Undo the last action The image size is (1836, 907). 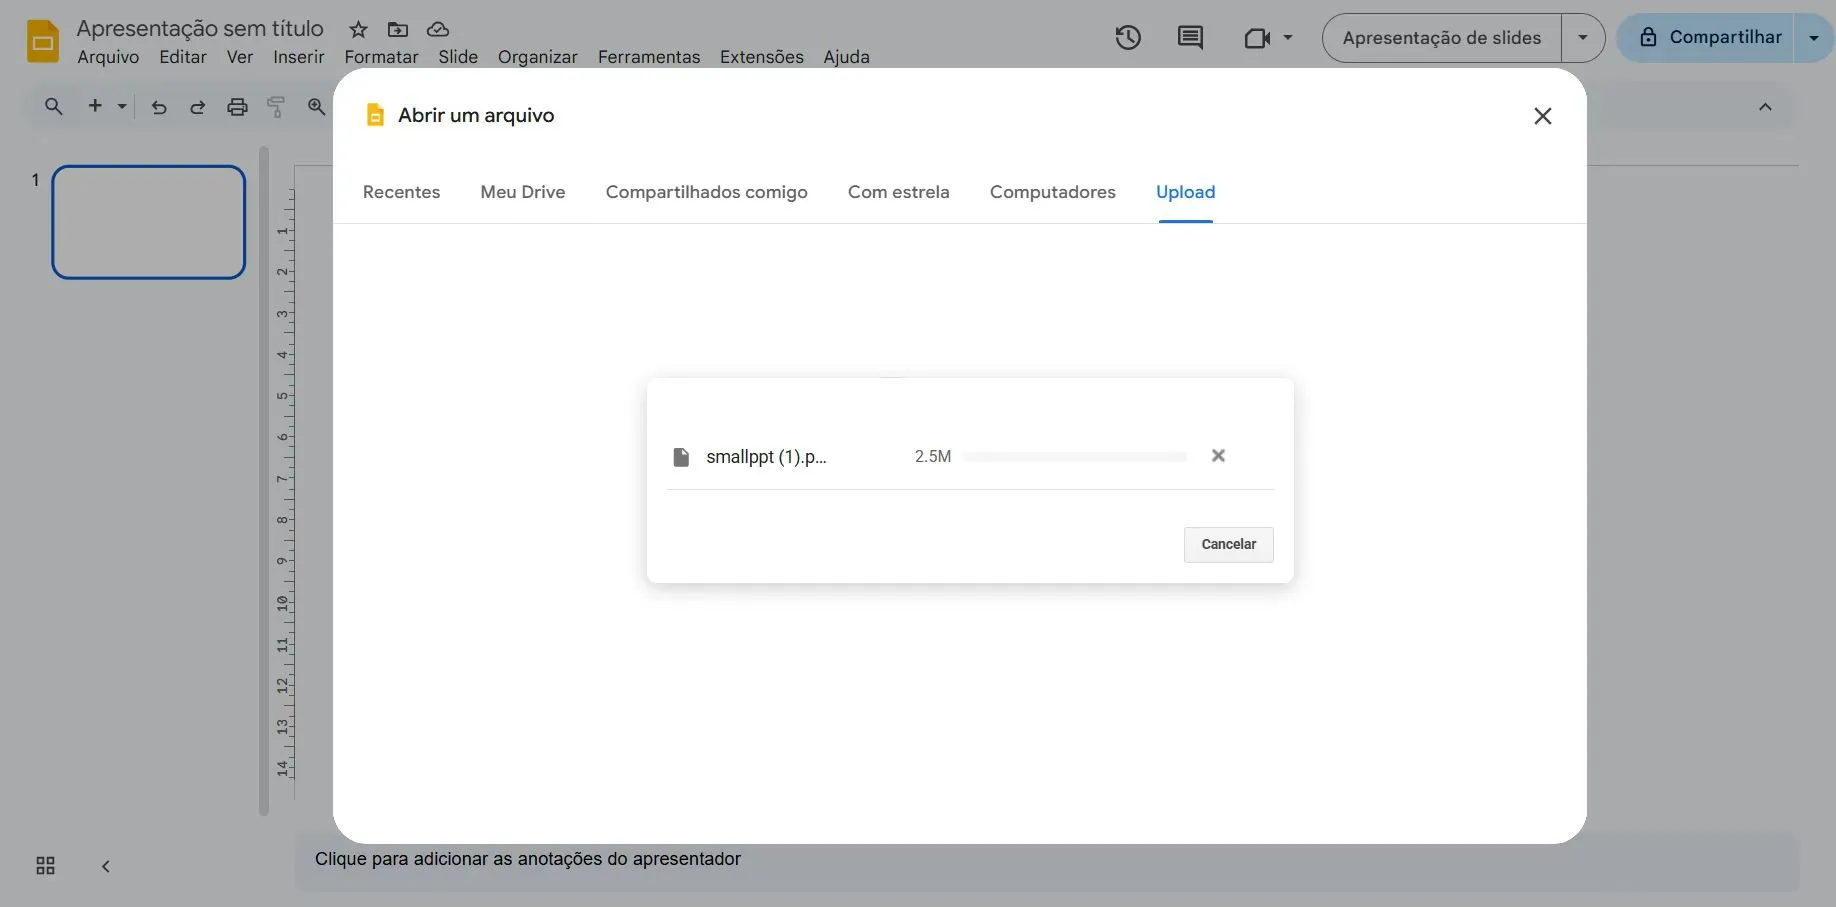pos(157,106)
